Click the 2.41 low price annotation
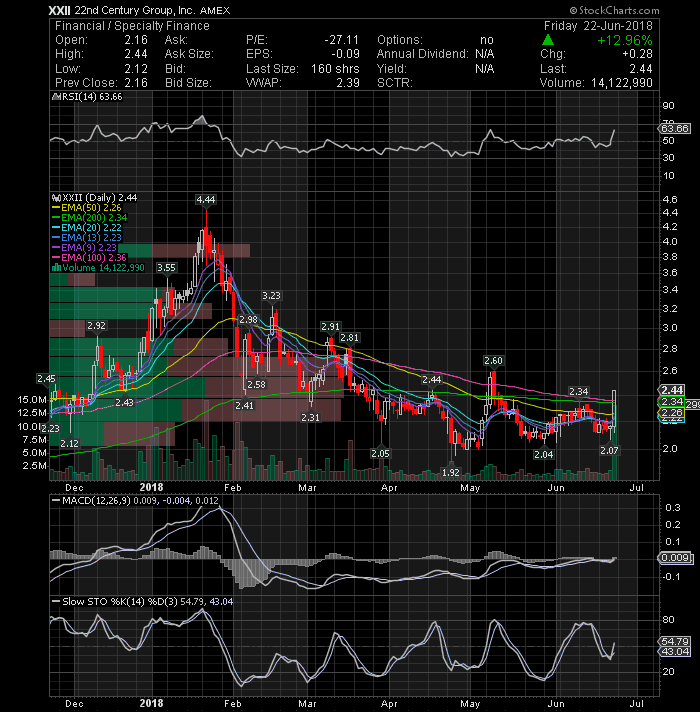 point(244,405)
